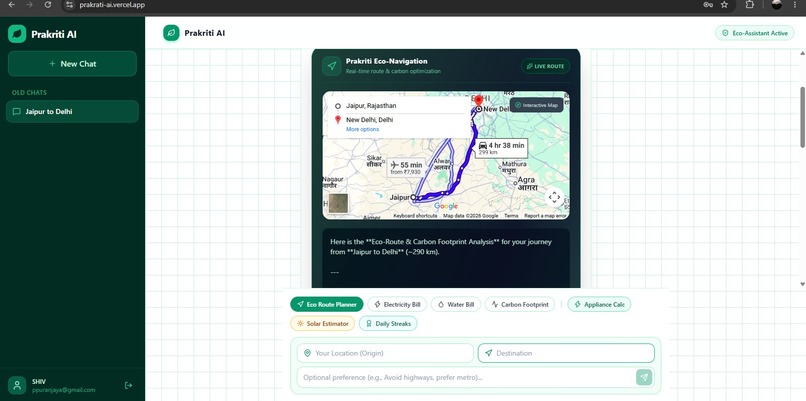Toggle map fullscreen expand icon

pyautogui.click(x=554, y=197)
